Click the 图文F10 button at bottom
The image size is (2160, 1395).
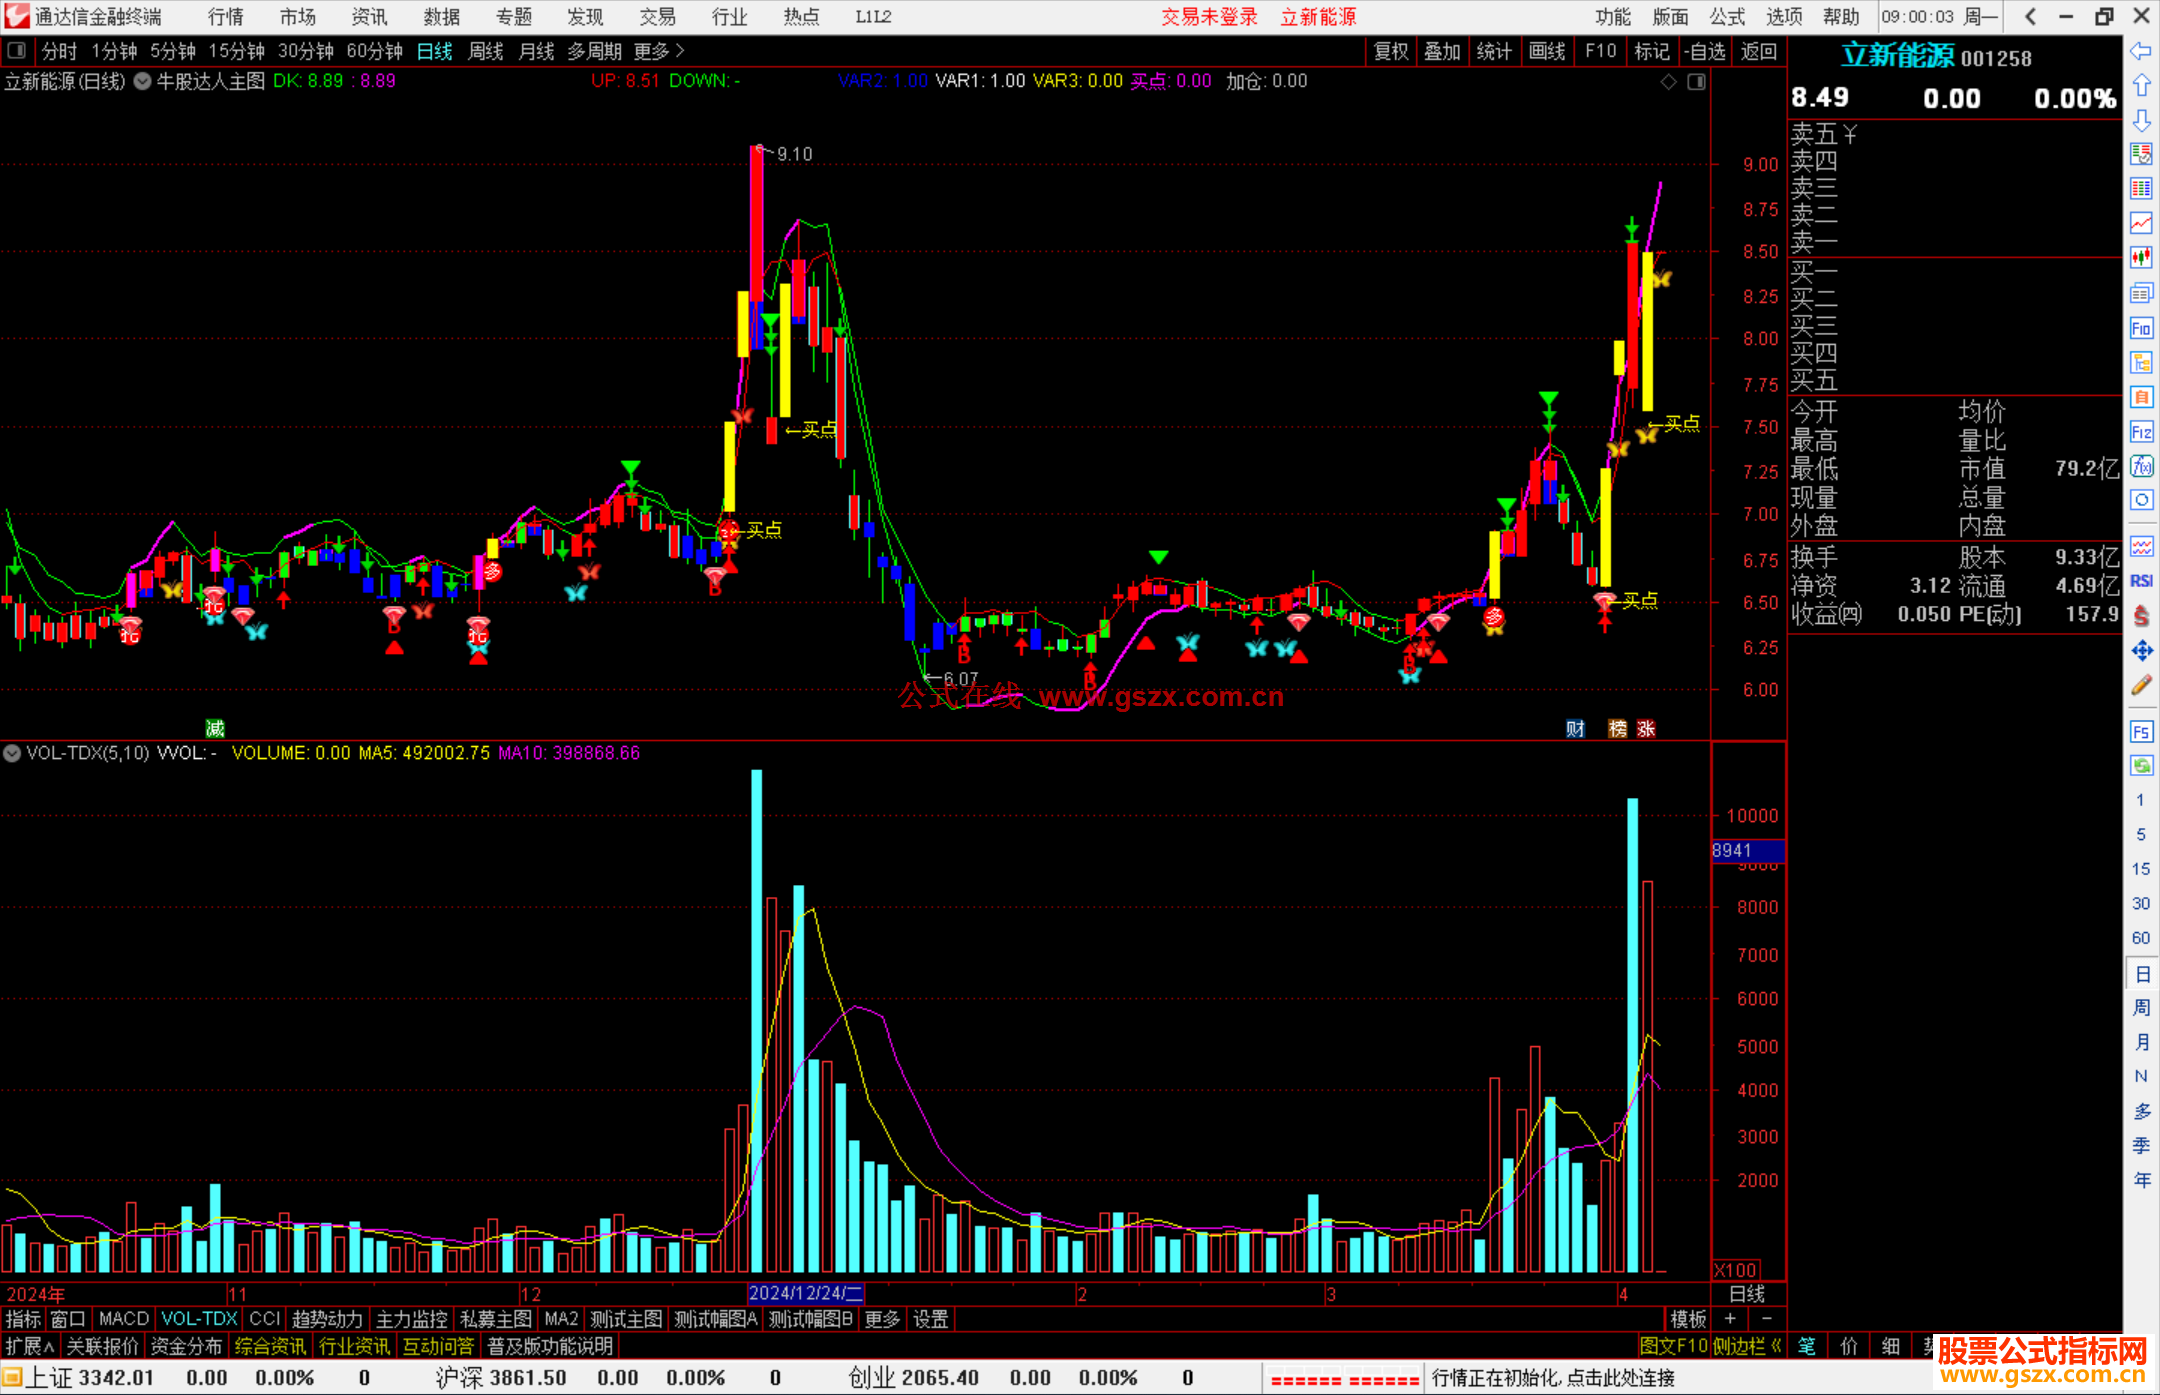click(x=1673, y=1346)
